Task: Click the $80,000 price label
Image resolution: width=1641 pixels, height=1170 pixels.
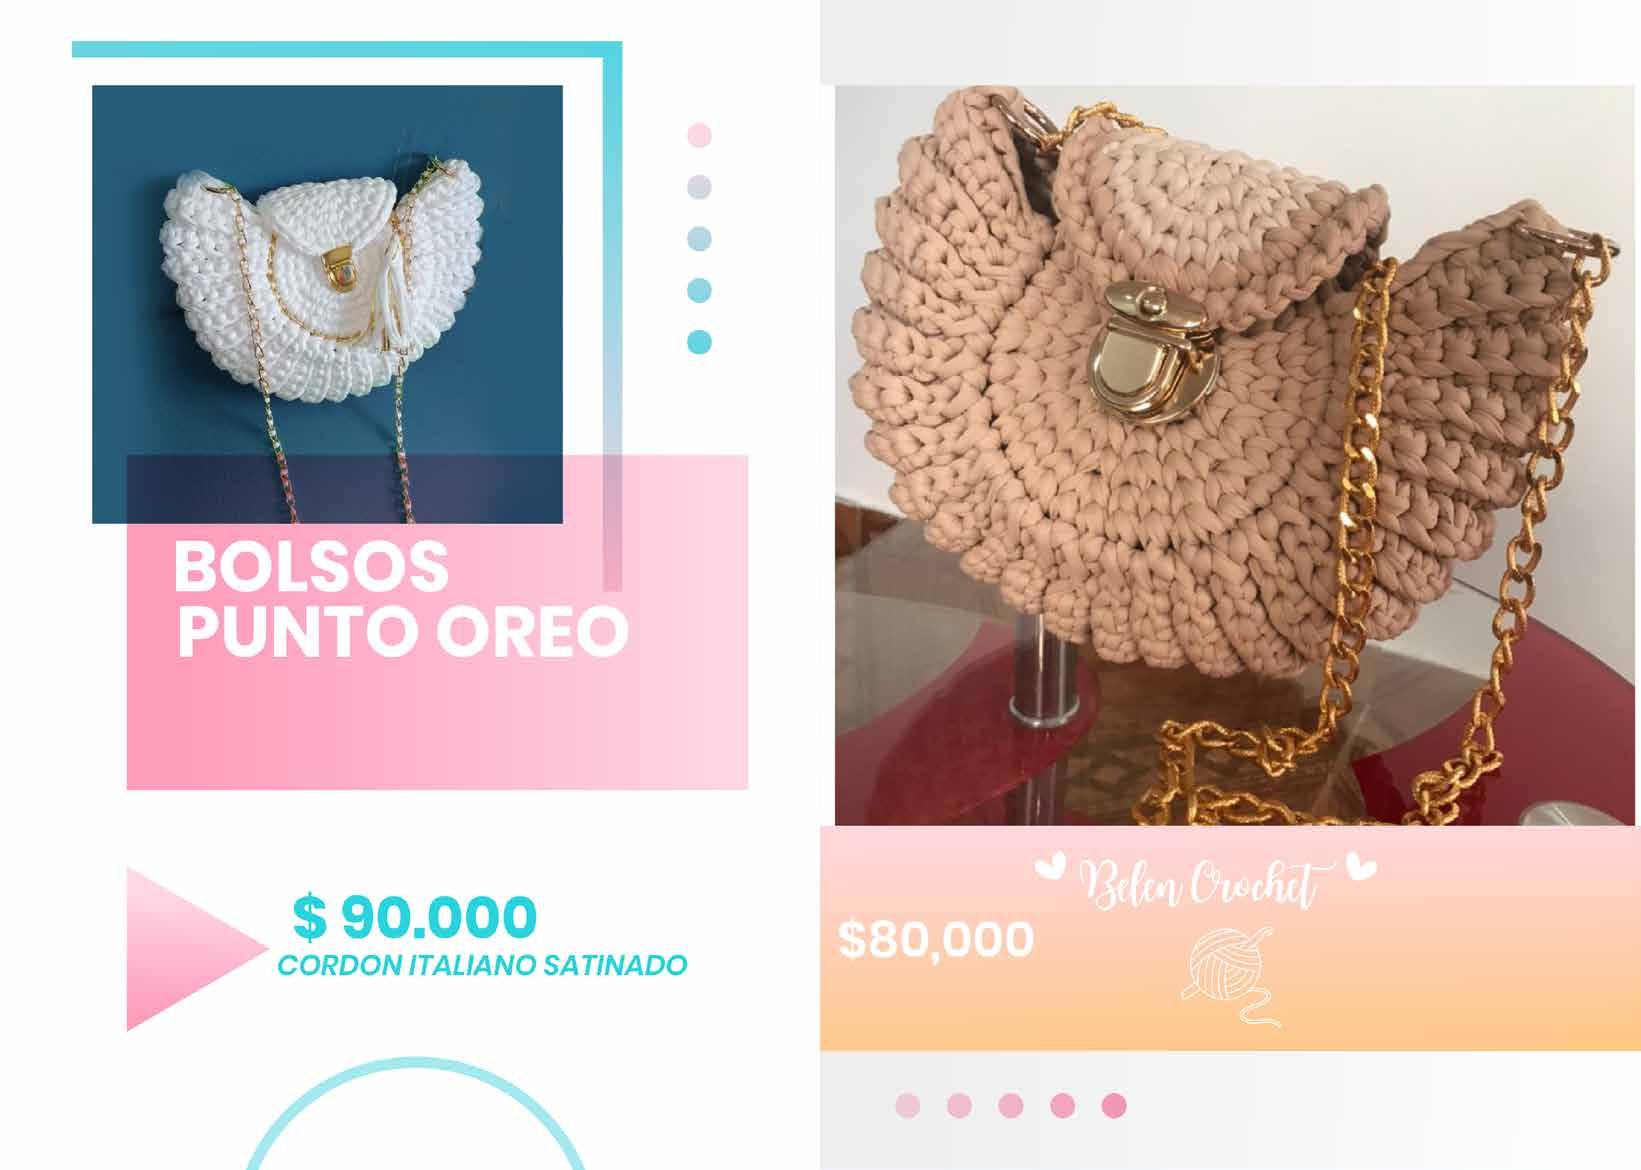Action: click(x=936, y=940)
